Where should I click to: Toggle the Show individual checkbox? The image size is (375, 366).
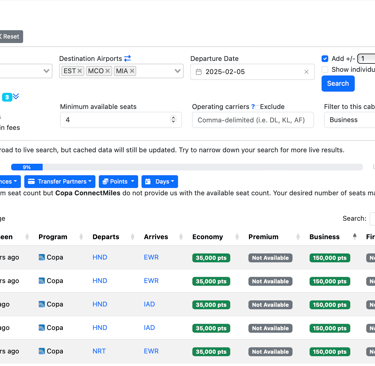pyautogui.click(x=325, y=70)
